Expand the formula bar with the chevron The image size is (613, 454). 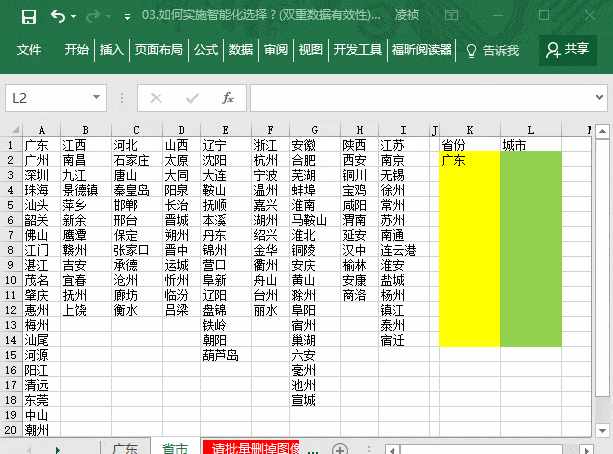[599, 98]
